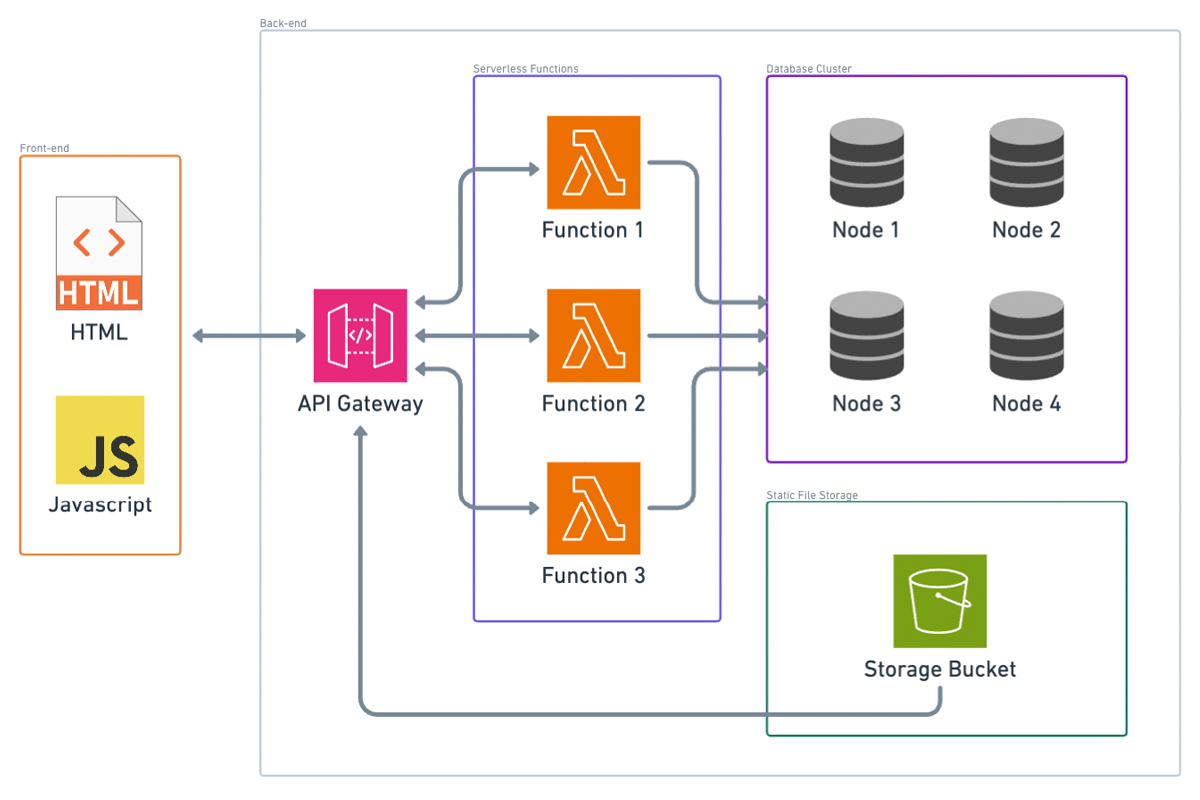Viewport: 1200px width, 800px height.
Task: Select the Serverless Functions group label
Action: [525, 69]
